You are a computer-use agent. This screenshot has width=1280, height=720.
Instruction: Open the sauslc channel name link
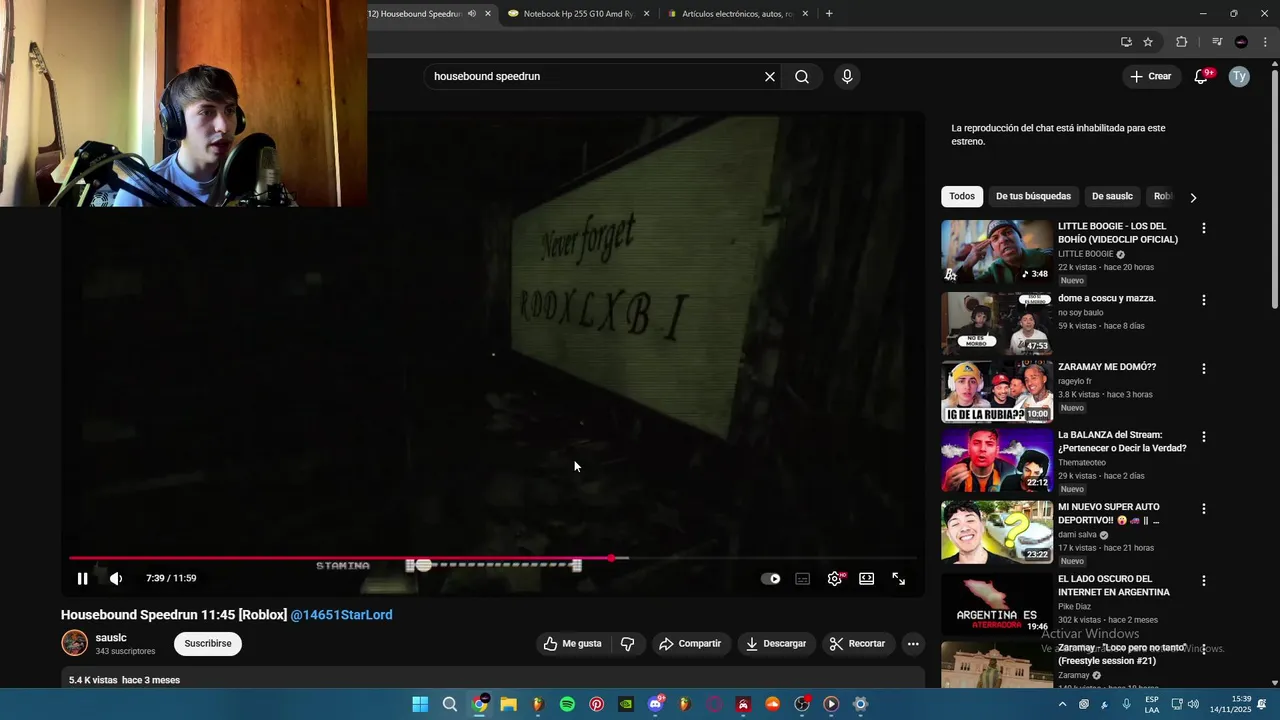click(x=111, y=637)
